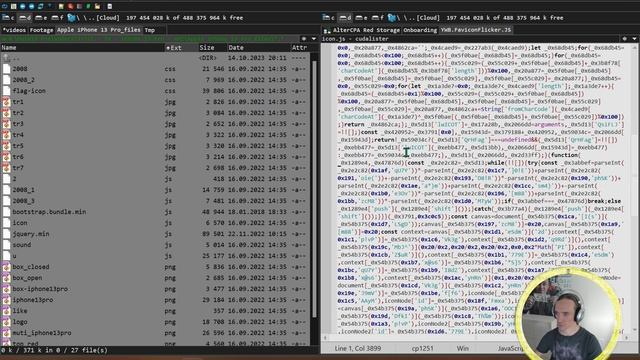
Task: Sort files by the Date column
Action: (258, 48)
